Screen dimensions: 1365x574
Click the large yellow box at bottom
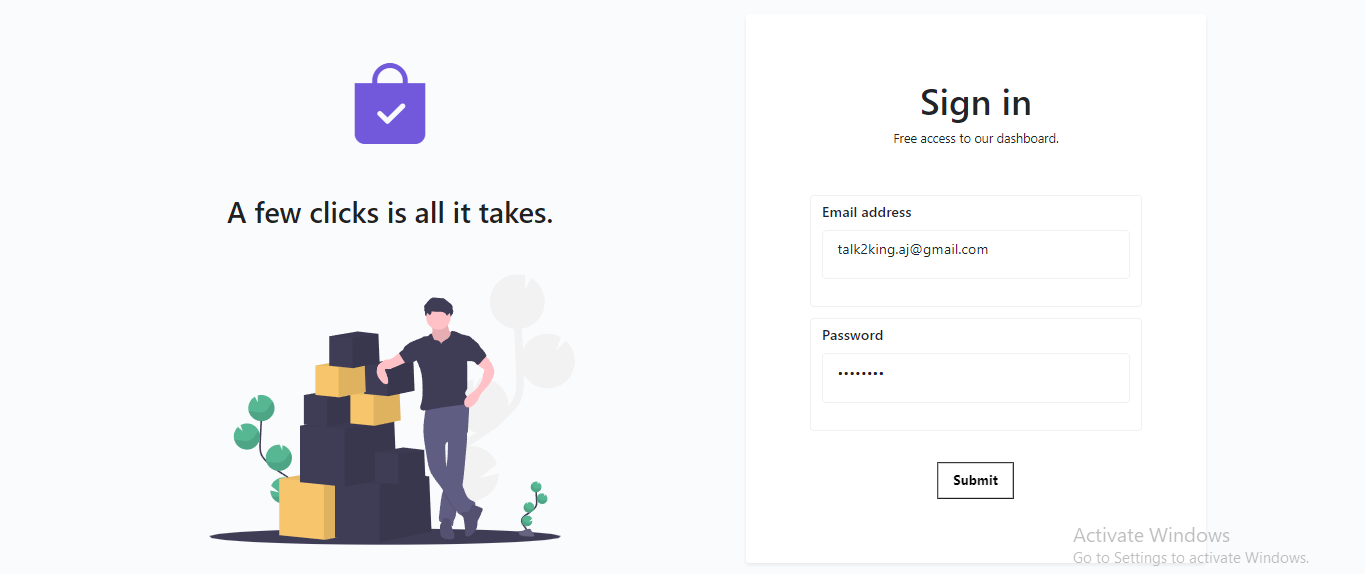tap(307, 508)
